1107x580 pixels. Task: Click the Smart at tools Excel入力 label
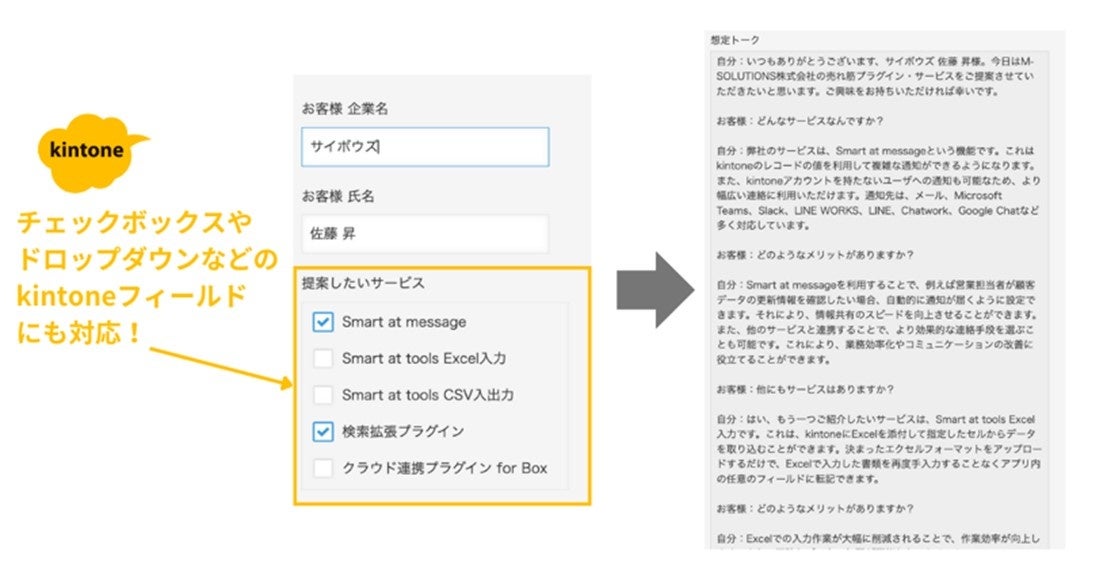424,358
